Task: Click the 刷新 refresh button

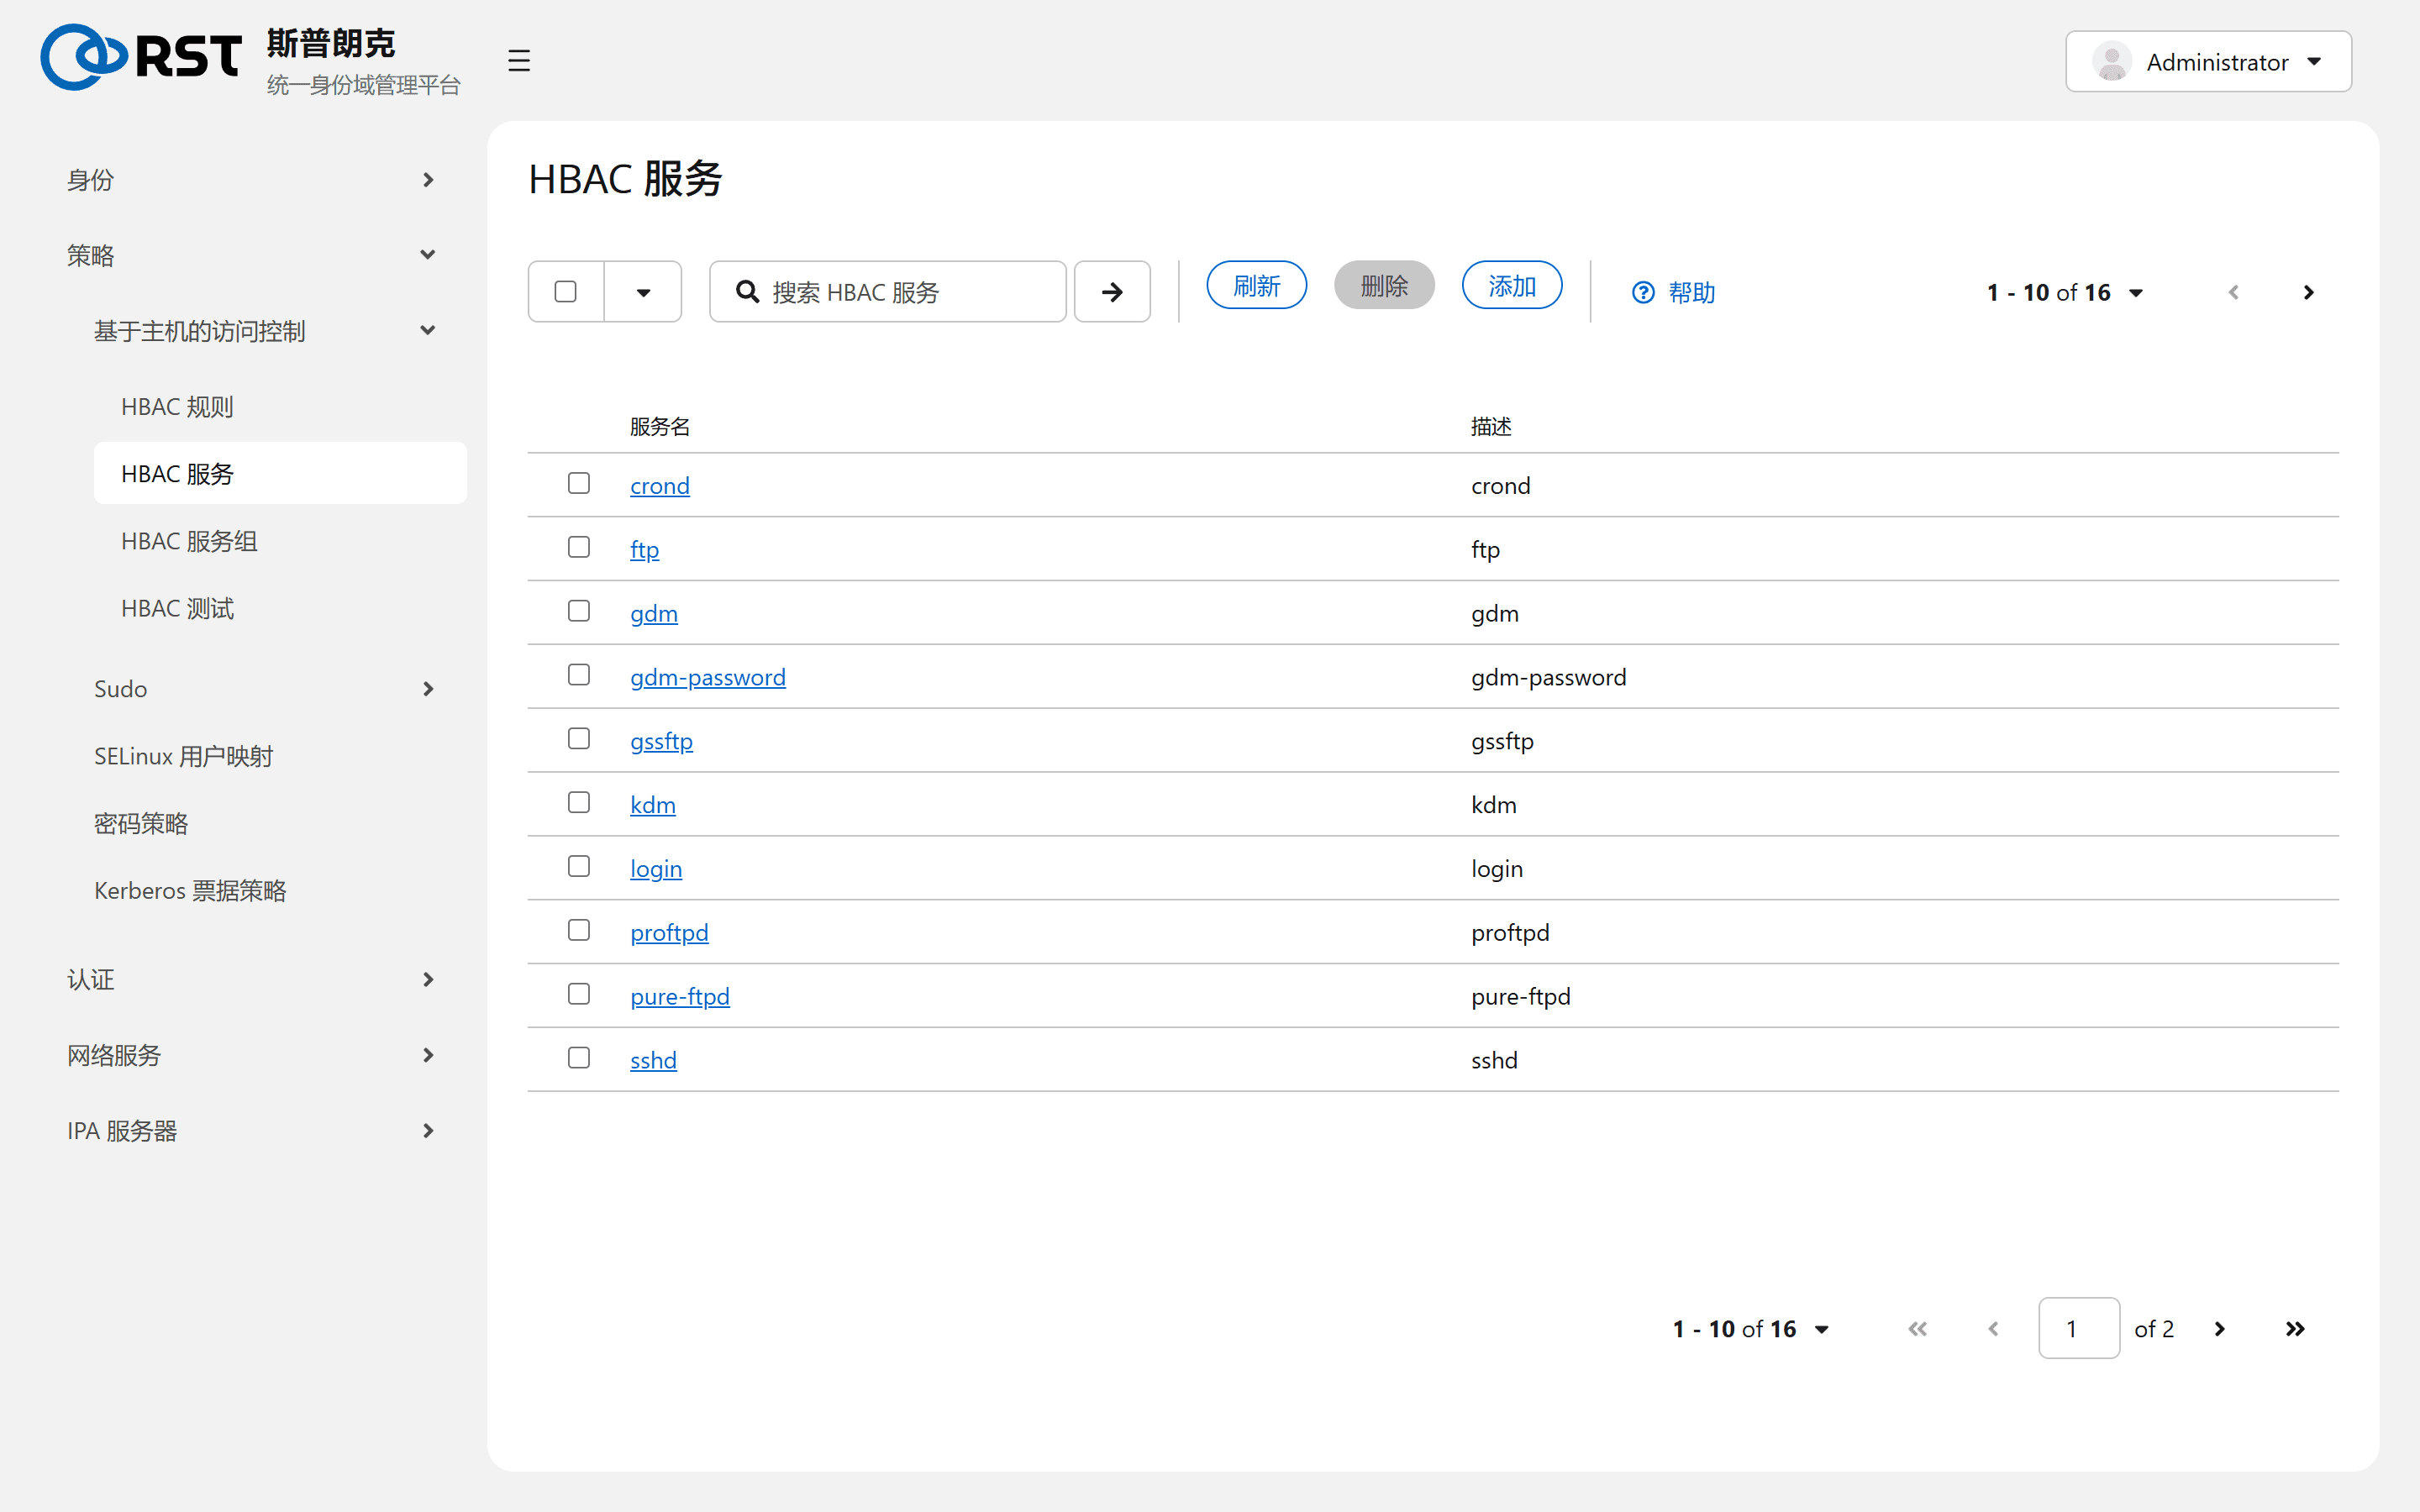Action: point(1256,286)
